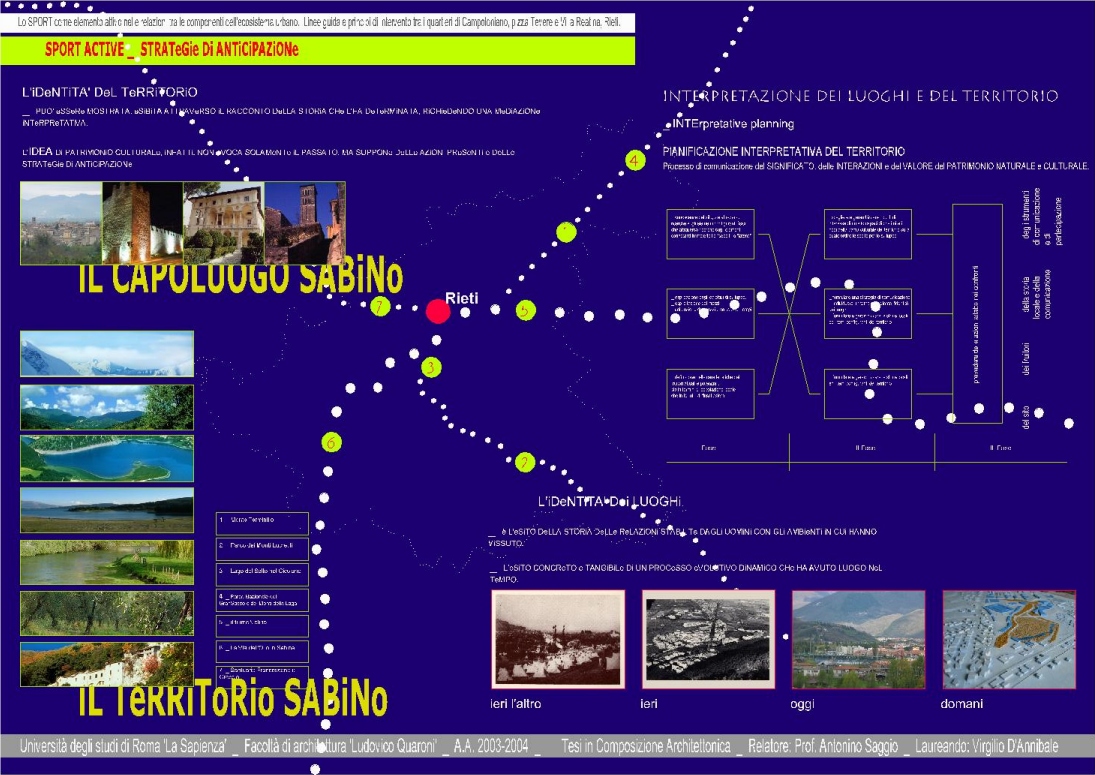Open the 'Monte Terminillo' legend entry
The height and width of the screenshot is (775, 1095).
(262, 521)
